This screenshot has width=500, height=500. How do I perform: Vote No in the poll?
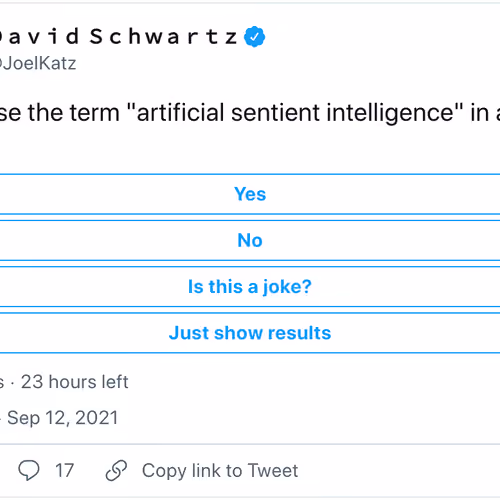(x=250, y=240)
